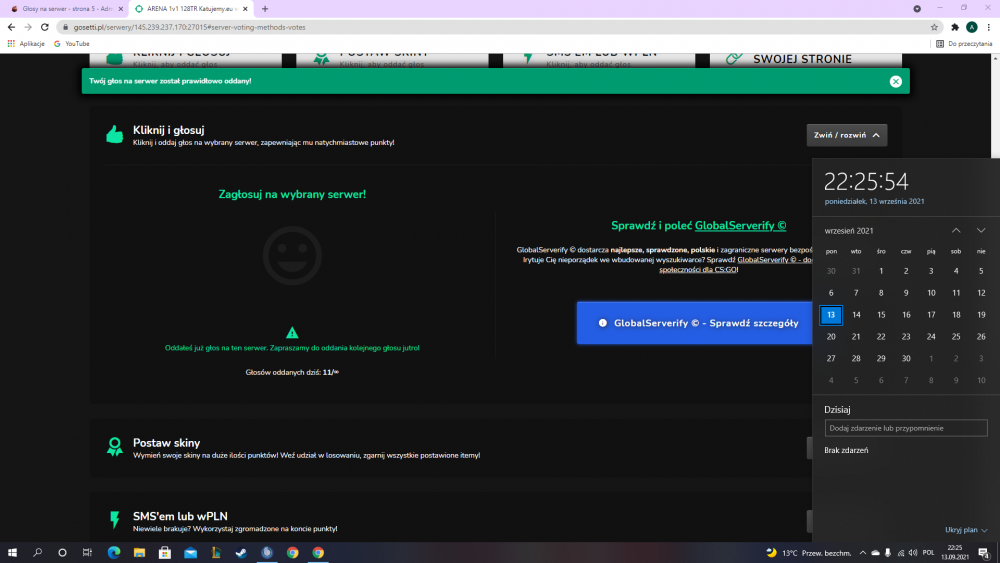Screen dimensions: 1000x563
Task: Go back in browser history
Action: click(11, 27)
